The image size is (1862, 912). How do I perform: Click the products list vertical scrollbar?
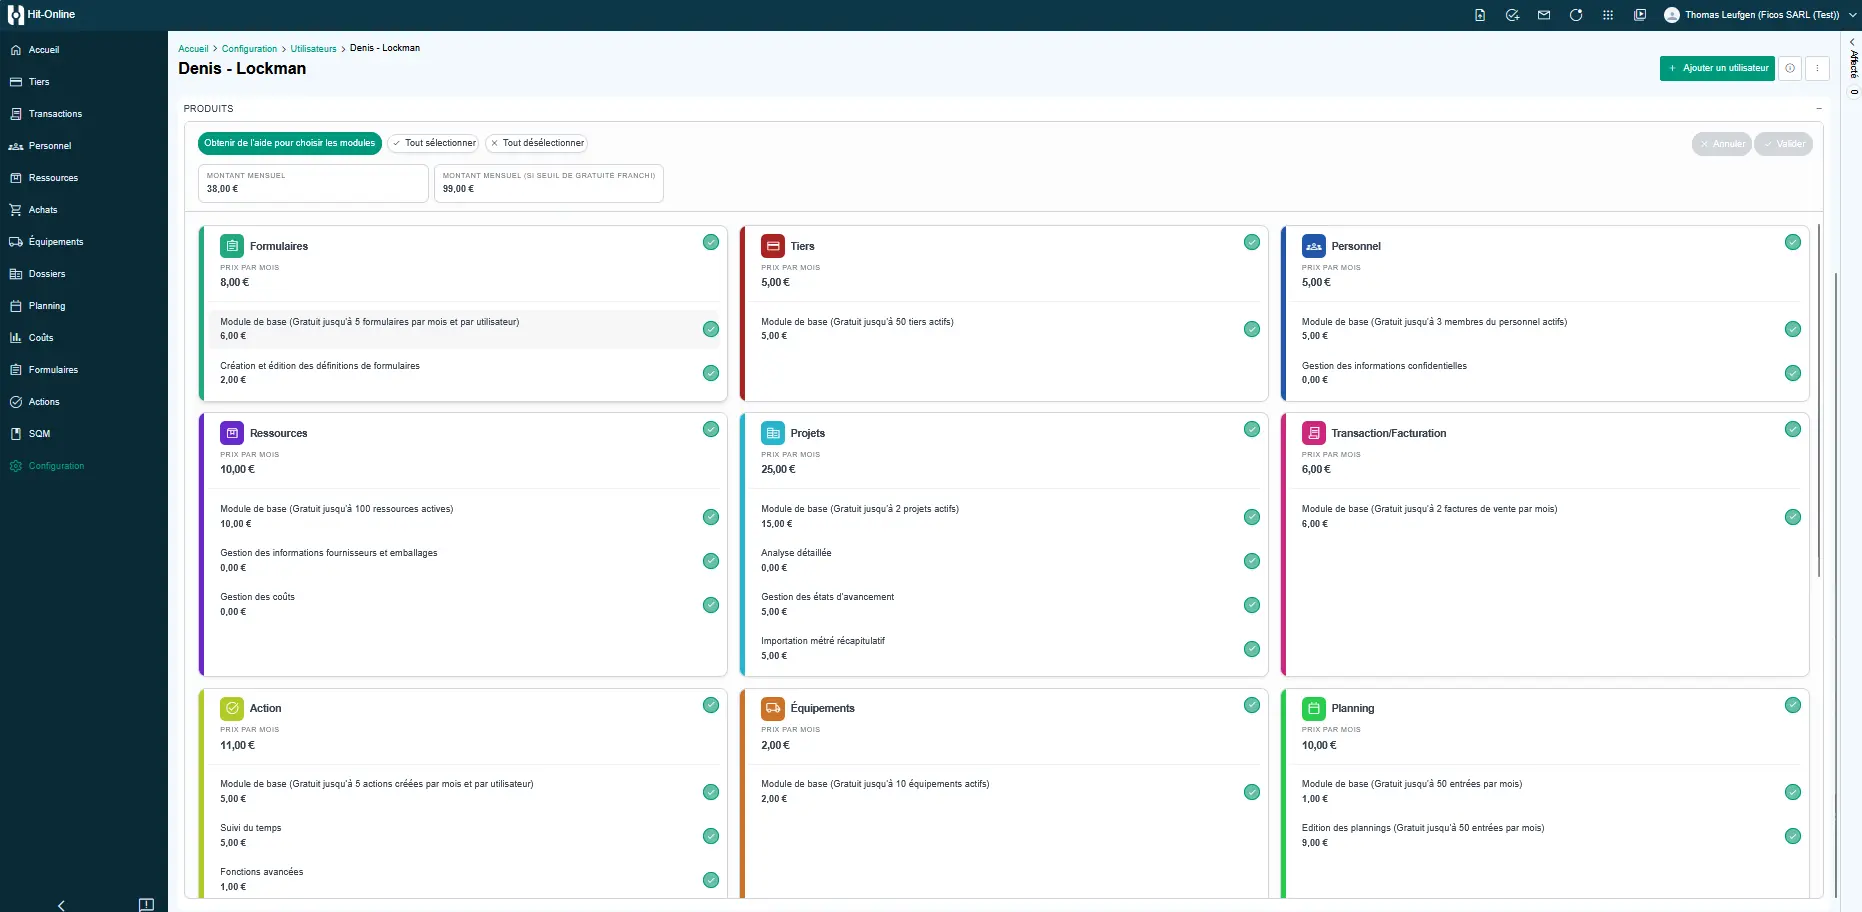point(1819,400)
